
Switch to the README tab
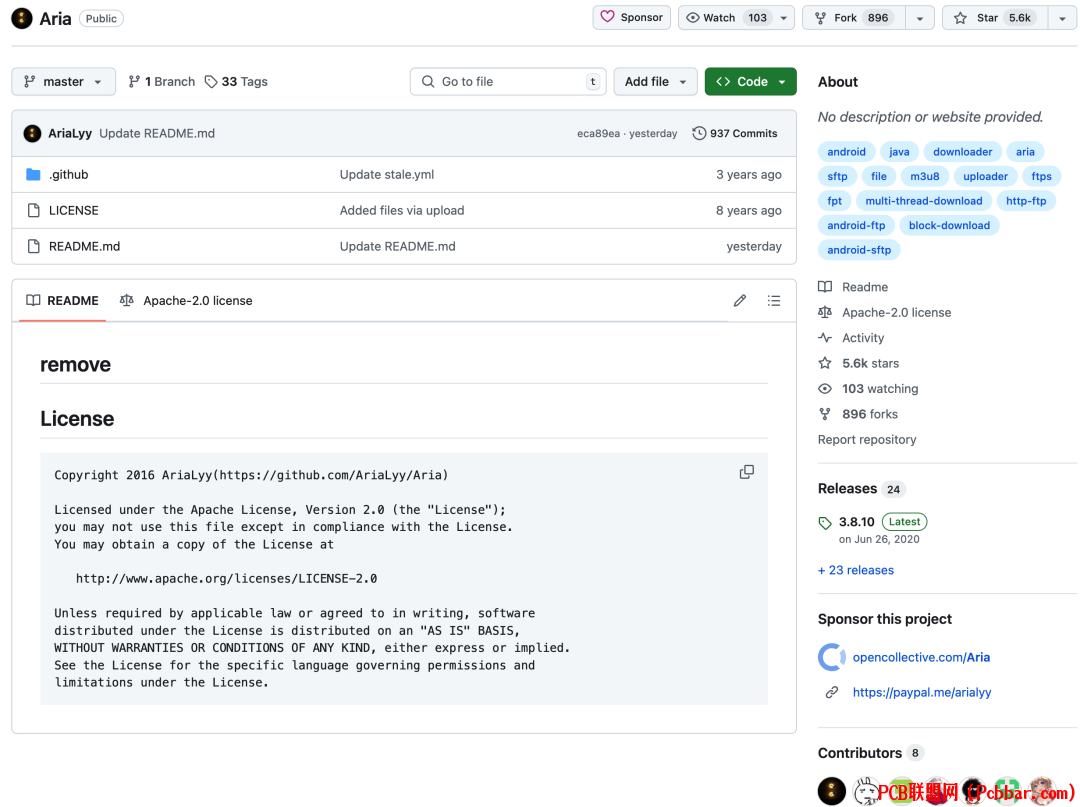pyautogui.click(x=63, y=301)
